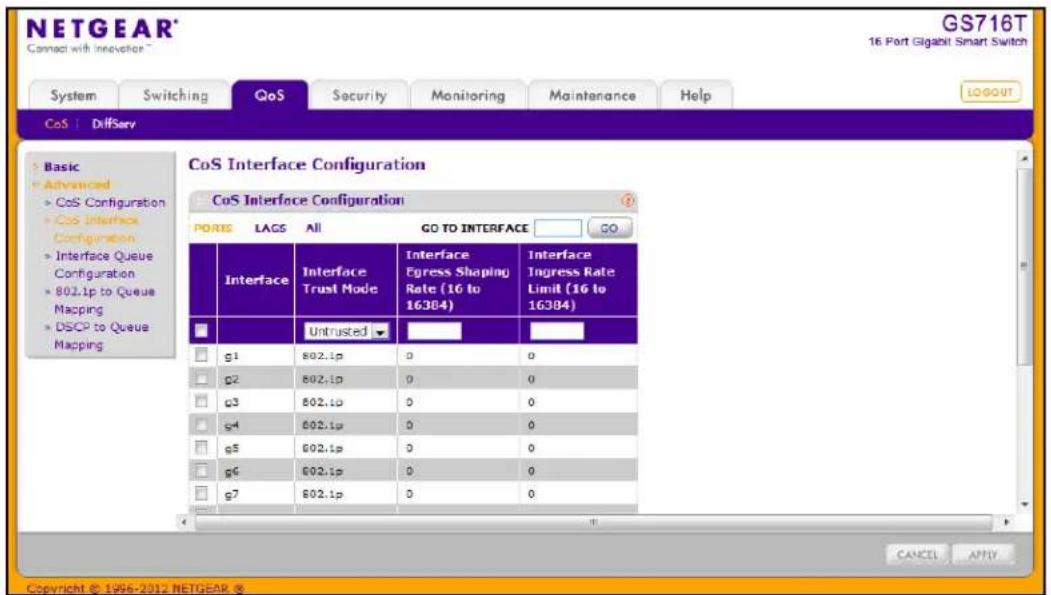The width and height of the screenshot is (1051, 595).
Task: Click the Interface Trust Mode column header
Action: [346, 280]
